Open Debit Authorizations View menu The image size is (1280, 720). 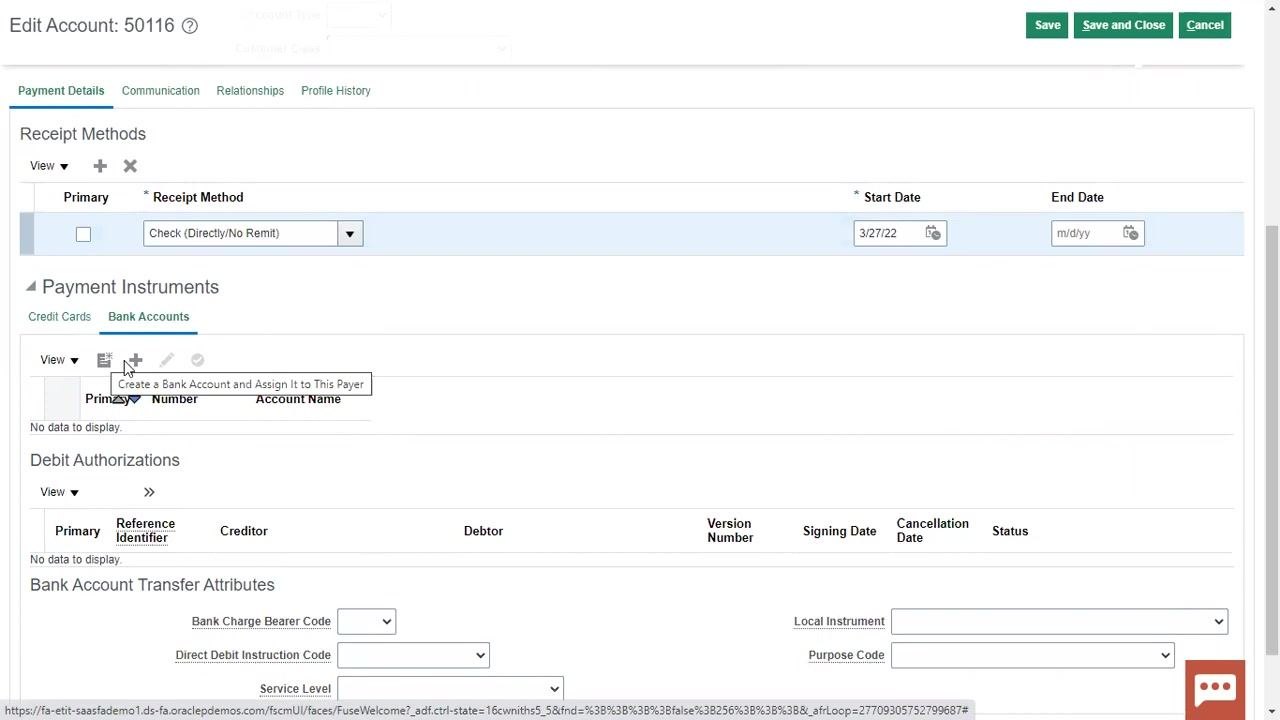pos(59,492)
